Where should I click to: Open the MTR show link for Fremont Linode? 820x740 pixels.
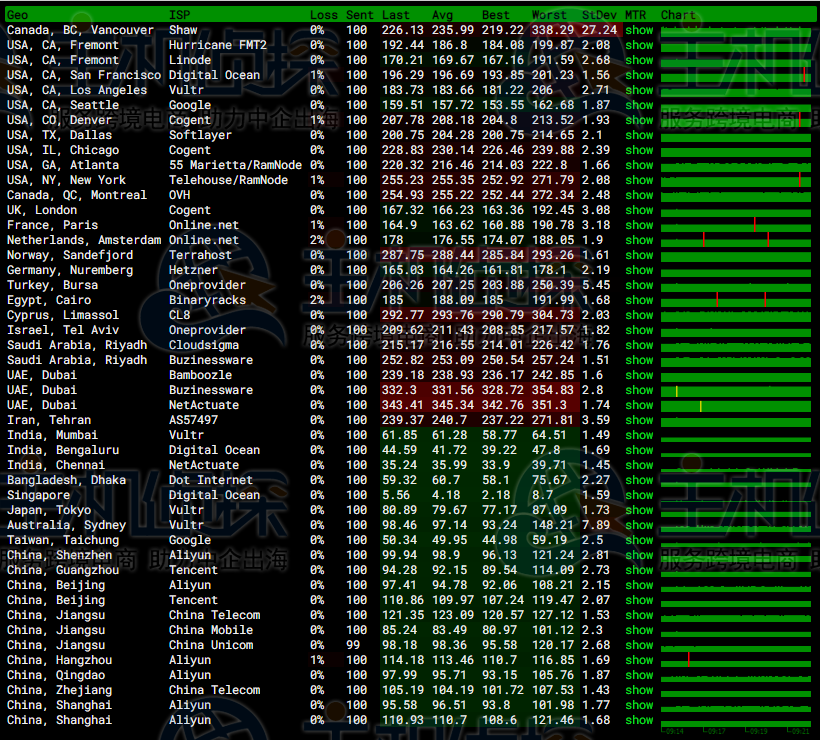(639, 60)
